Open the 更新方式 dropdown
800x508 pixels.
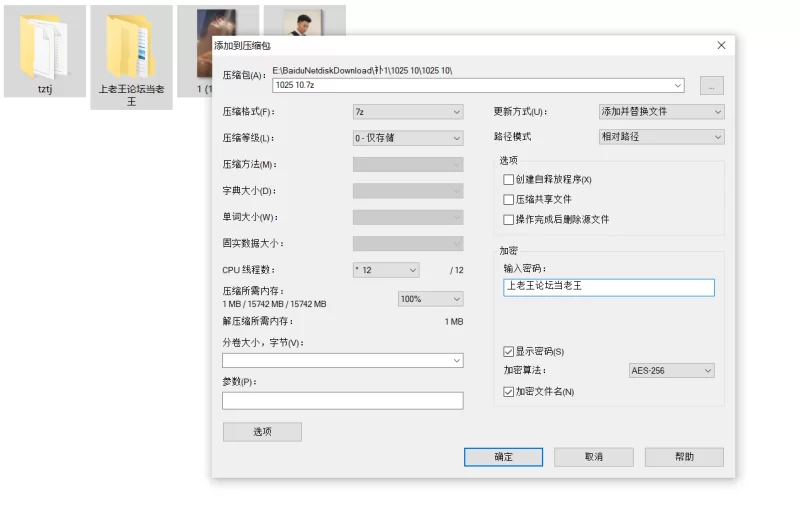click(x=660, y=111)
